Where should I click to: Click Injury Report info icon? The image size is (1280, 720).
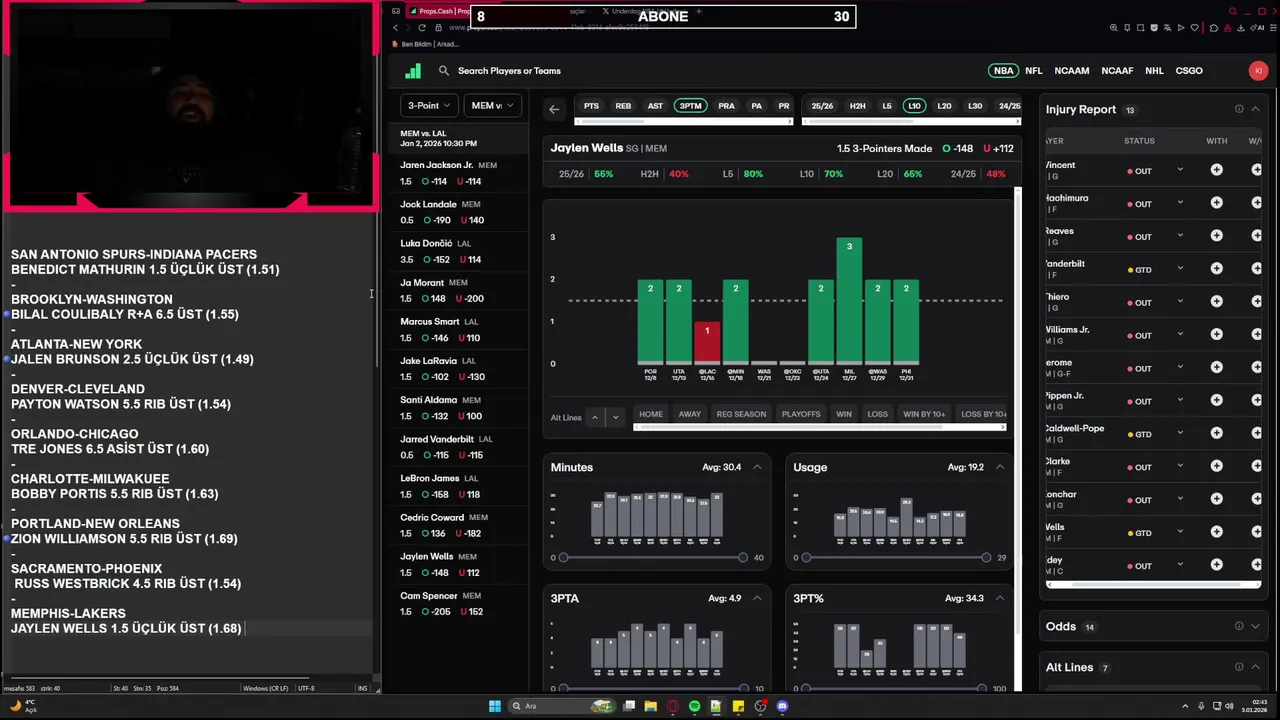[1239, 109]
